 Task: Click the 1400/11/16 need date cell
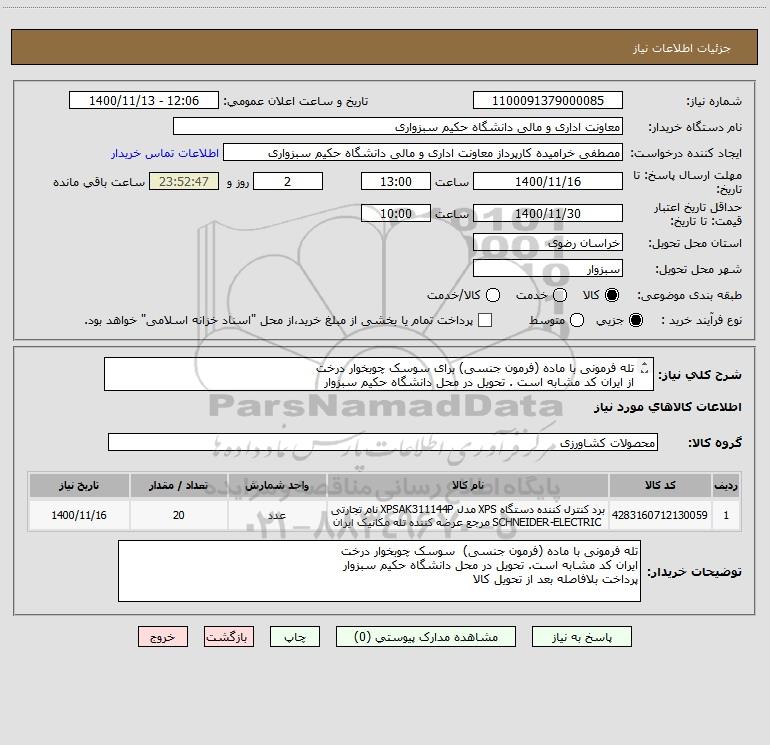(x=79, y=515)
